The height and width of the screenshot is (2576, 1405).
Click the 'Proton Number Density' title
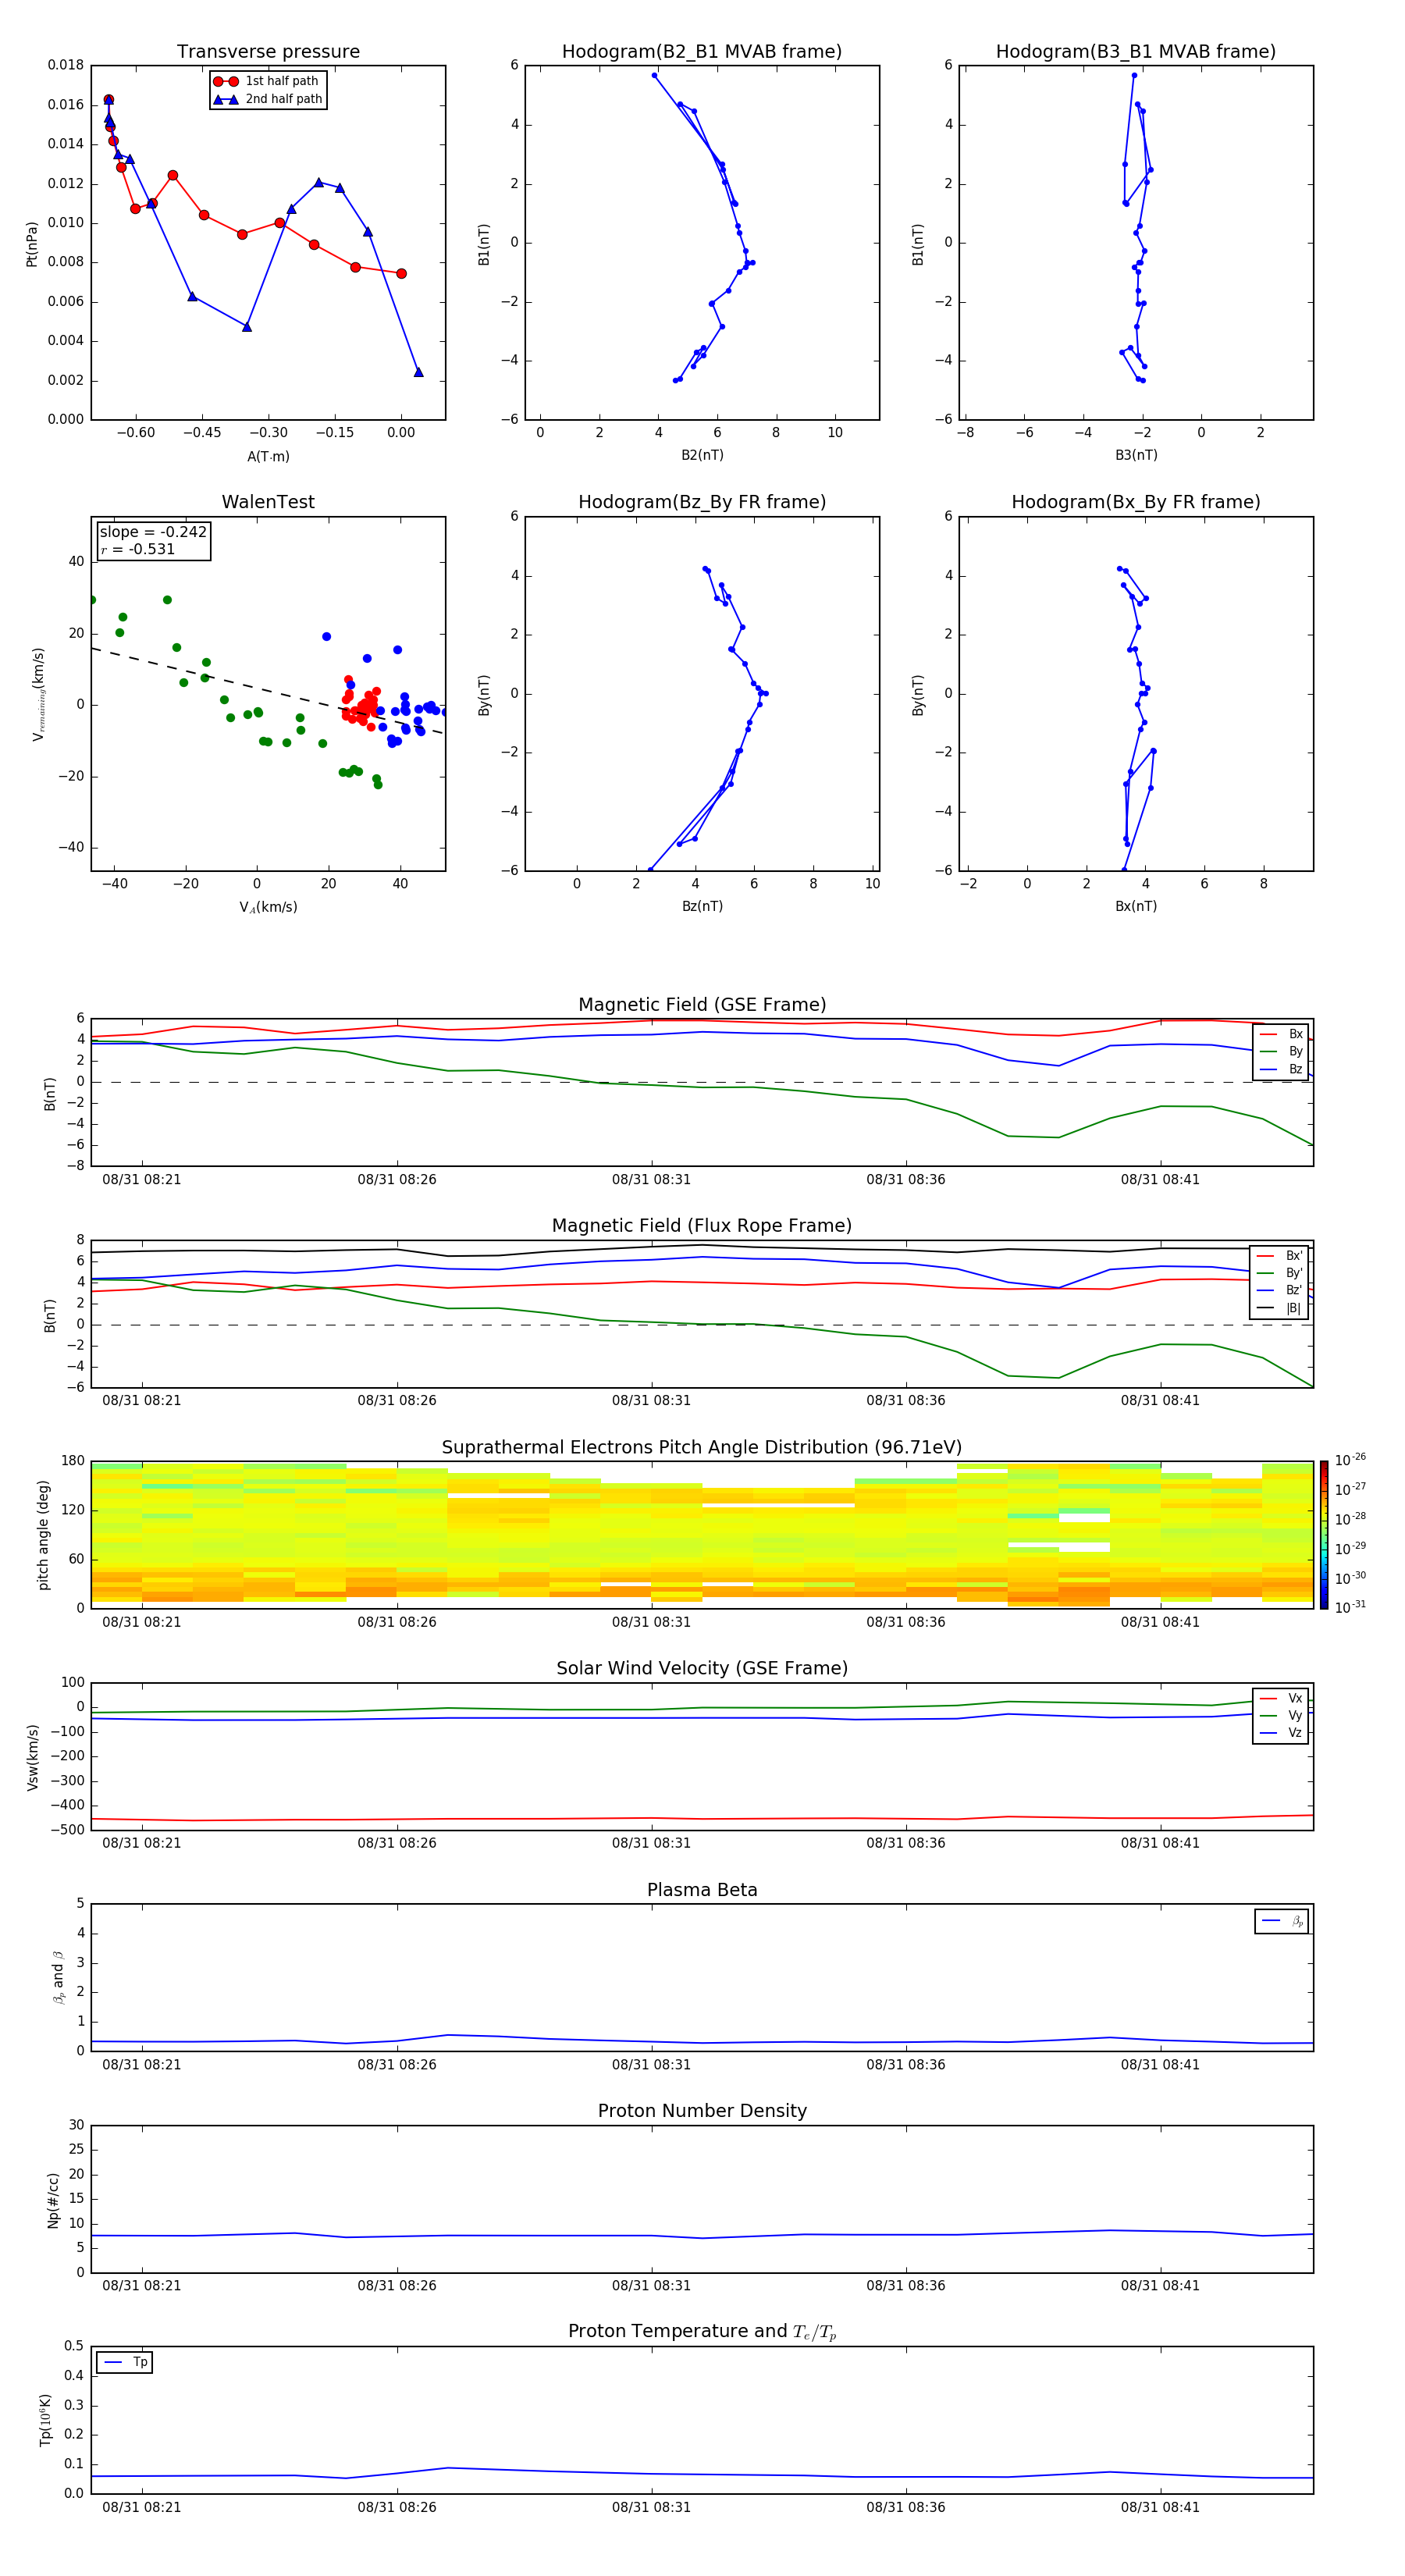(702, 2111)
